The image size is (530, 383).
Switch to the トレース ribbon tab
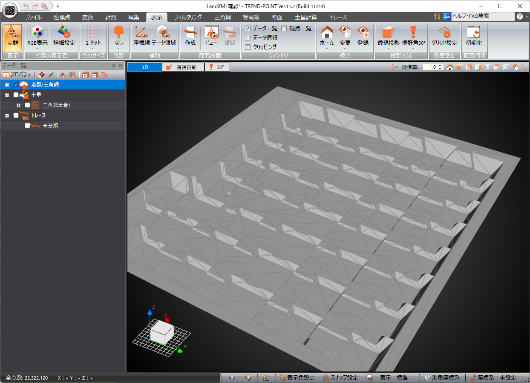click(338, 17)
